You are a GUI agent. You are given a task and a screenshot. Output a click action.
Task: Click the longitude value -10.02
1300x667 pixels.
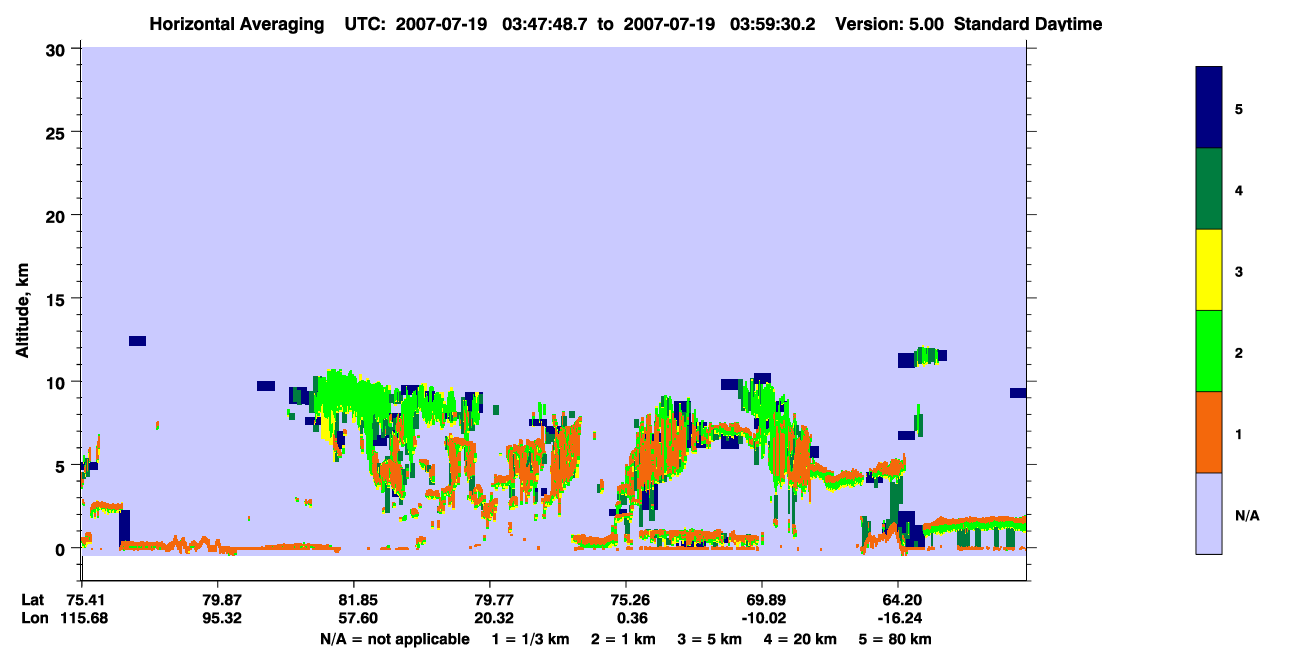762,618
